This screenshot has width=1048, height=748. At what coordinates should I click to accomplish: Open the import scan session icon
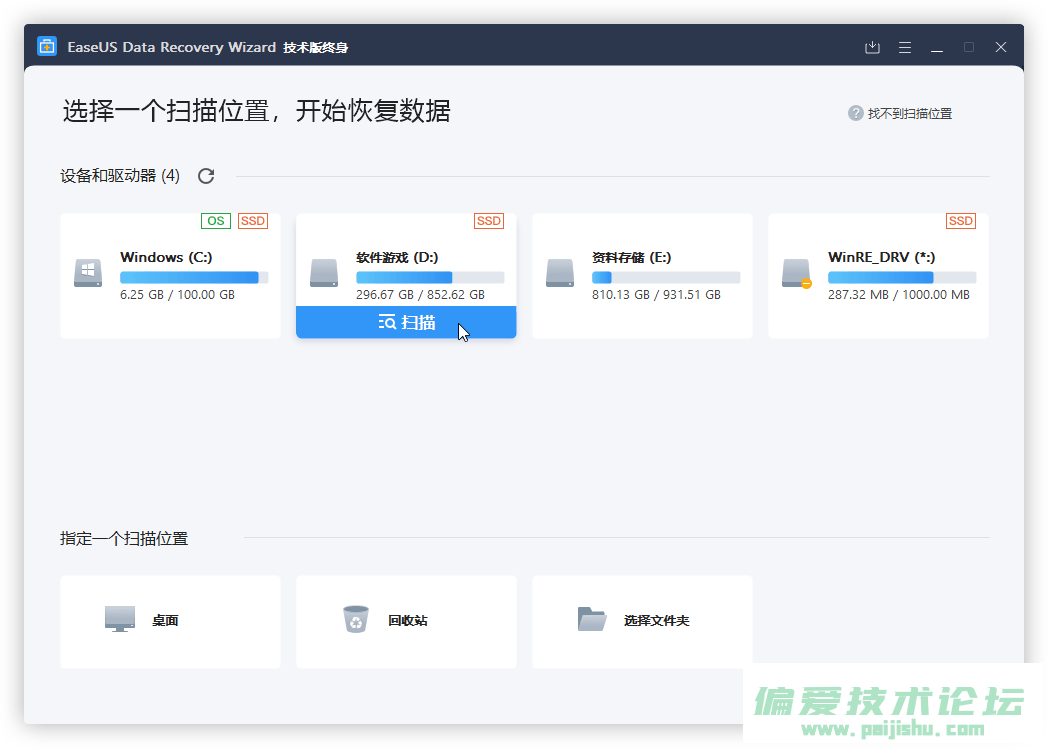pyautogui.click(x=872, y=47)
